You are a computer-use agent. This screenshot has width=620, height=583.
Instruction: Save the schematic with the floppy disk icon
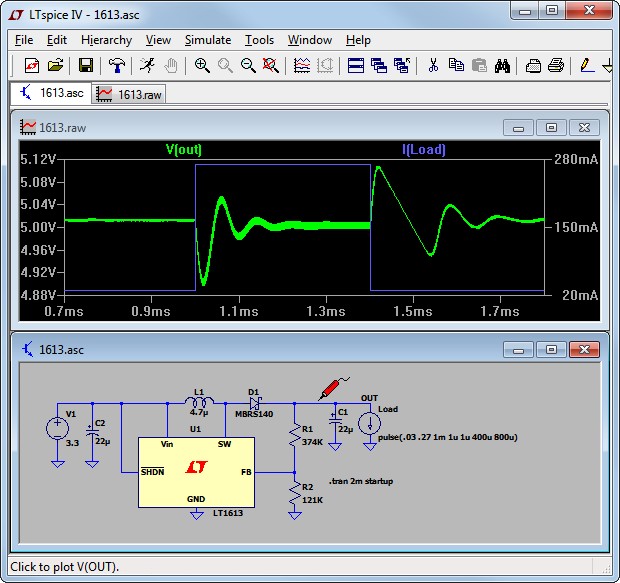86,65
